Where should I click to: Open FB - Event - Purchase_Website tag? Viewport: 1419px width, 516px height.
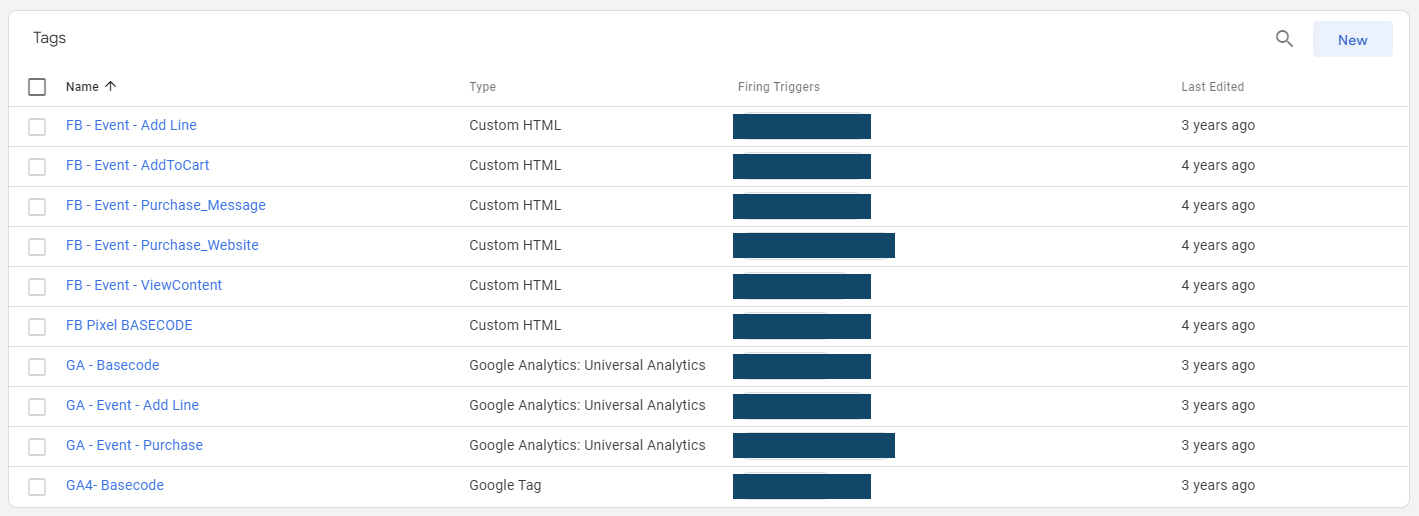coord(162,245)
